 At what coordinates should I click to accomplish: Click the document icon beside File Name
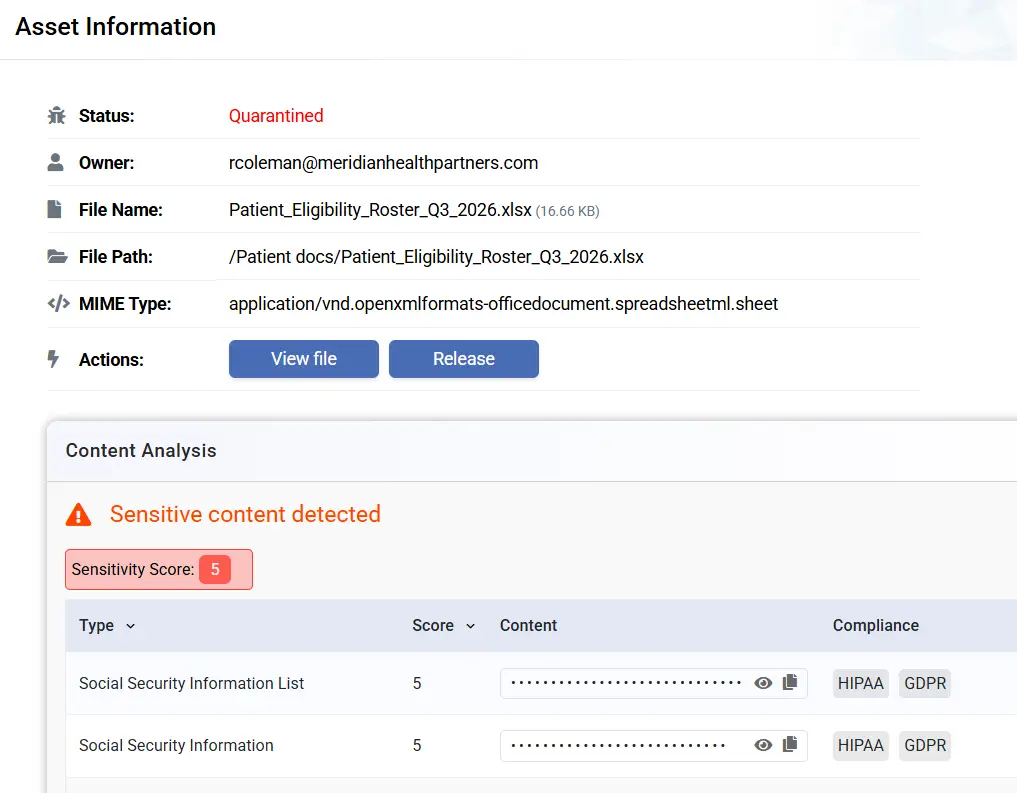pos(54,209)
